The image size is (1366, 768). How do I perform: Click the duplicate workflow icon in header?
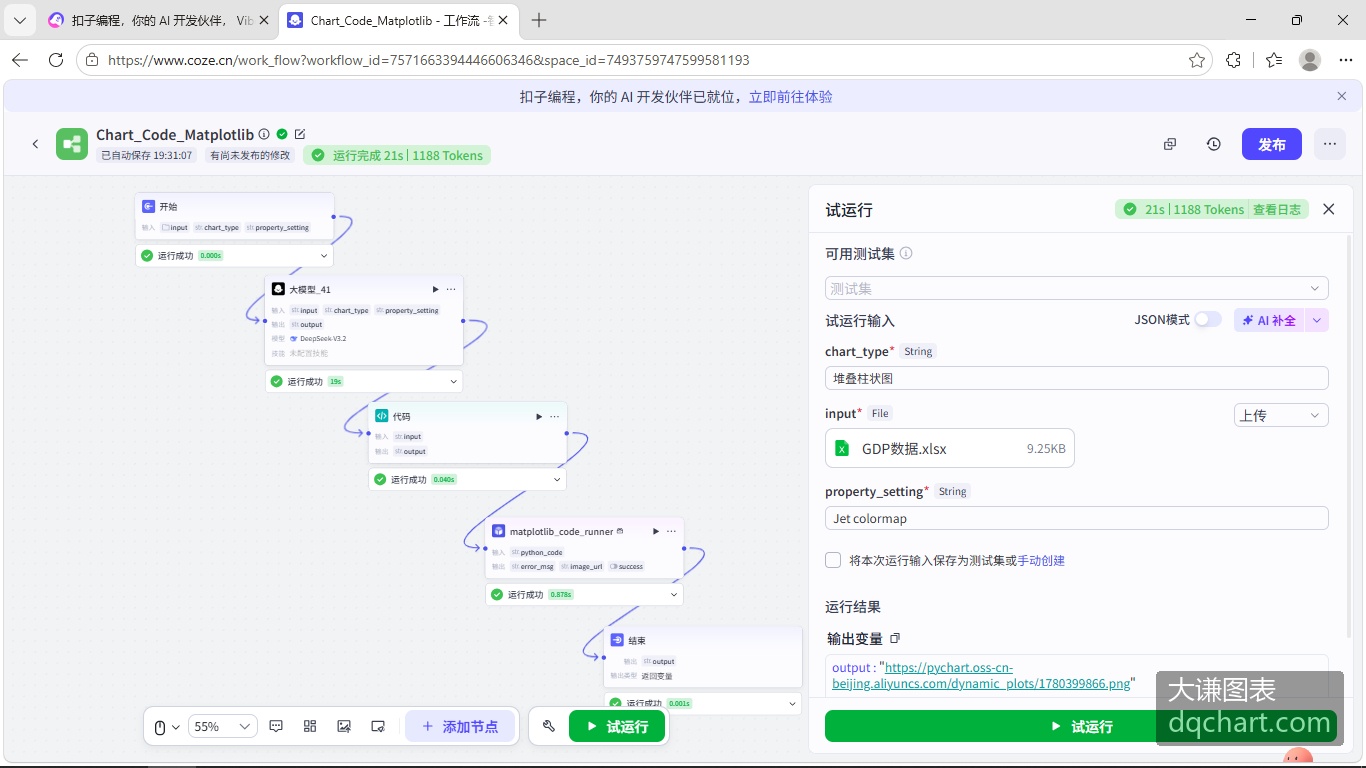1170,144
